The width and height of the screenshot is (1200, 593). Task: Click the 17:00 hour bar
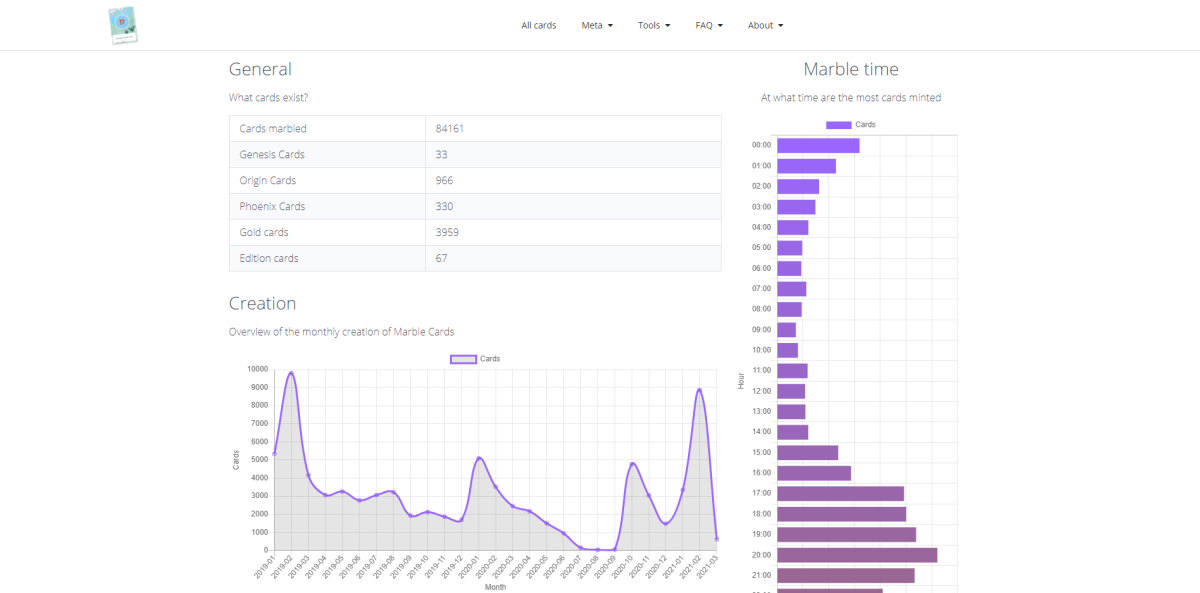[x=840, y=493]
